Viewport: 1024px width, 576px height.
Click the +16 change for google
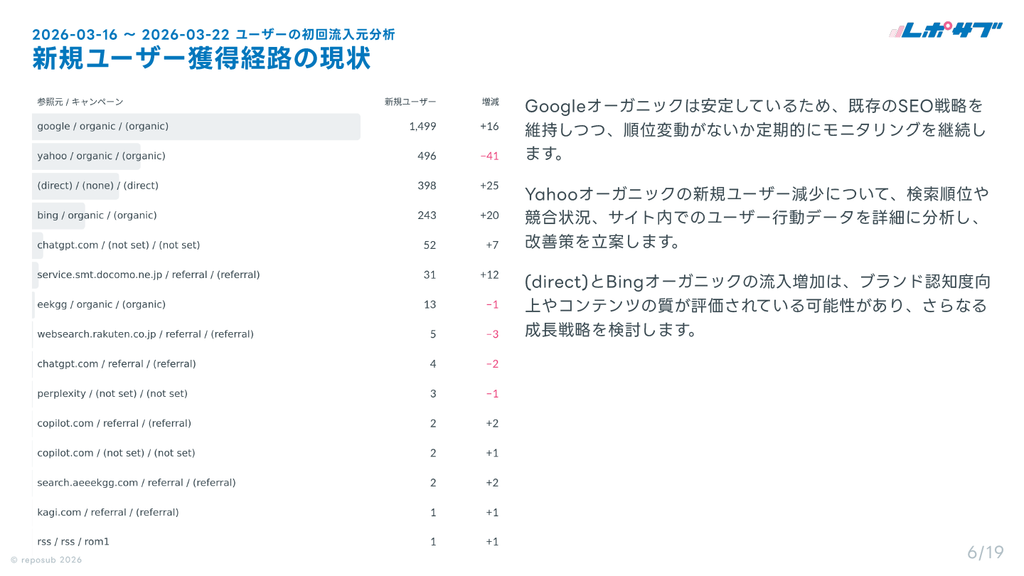coord(489,127)
